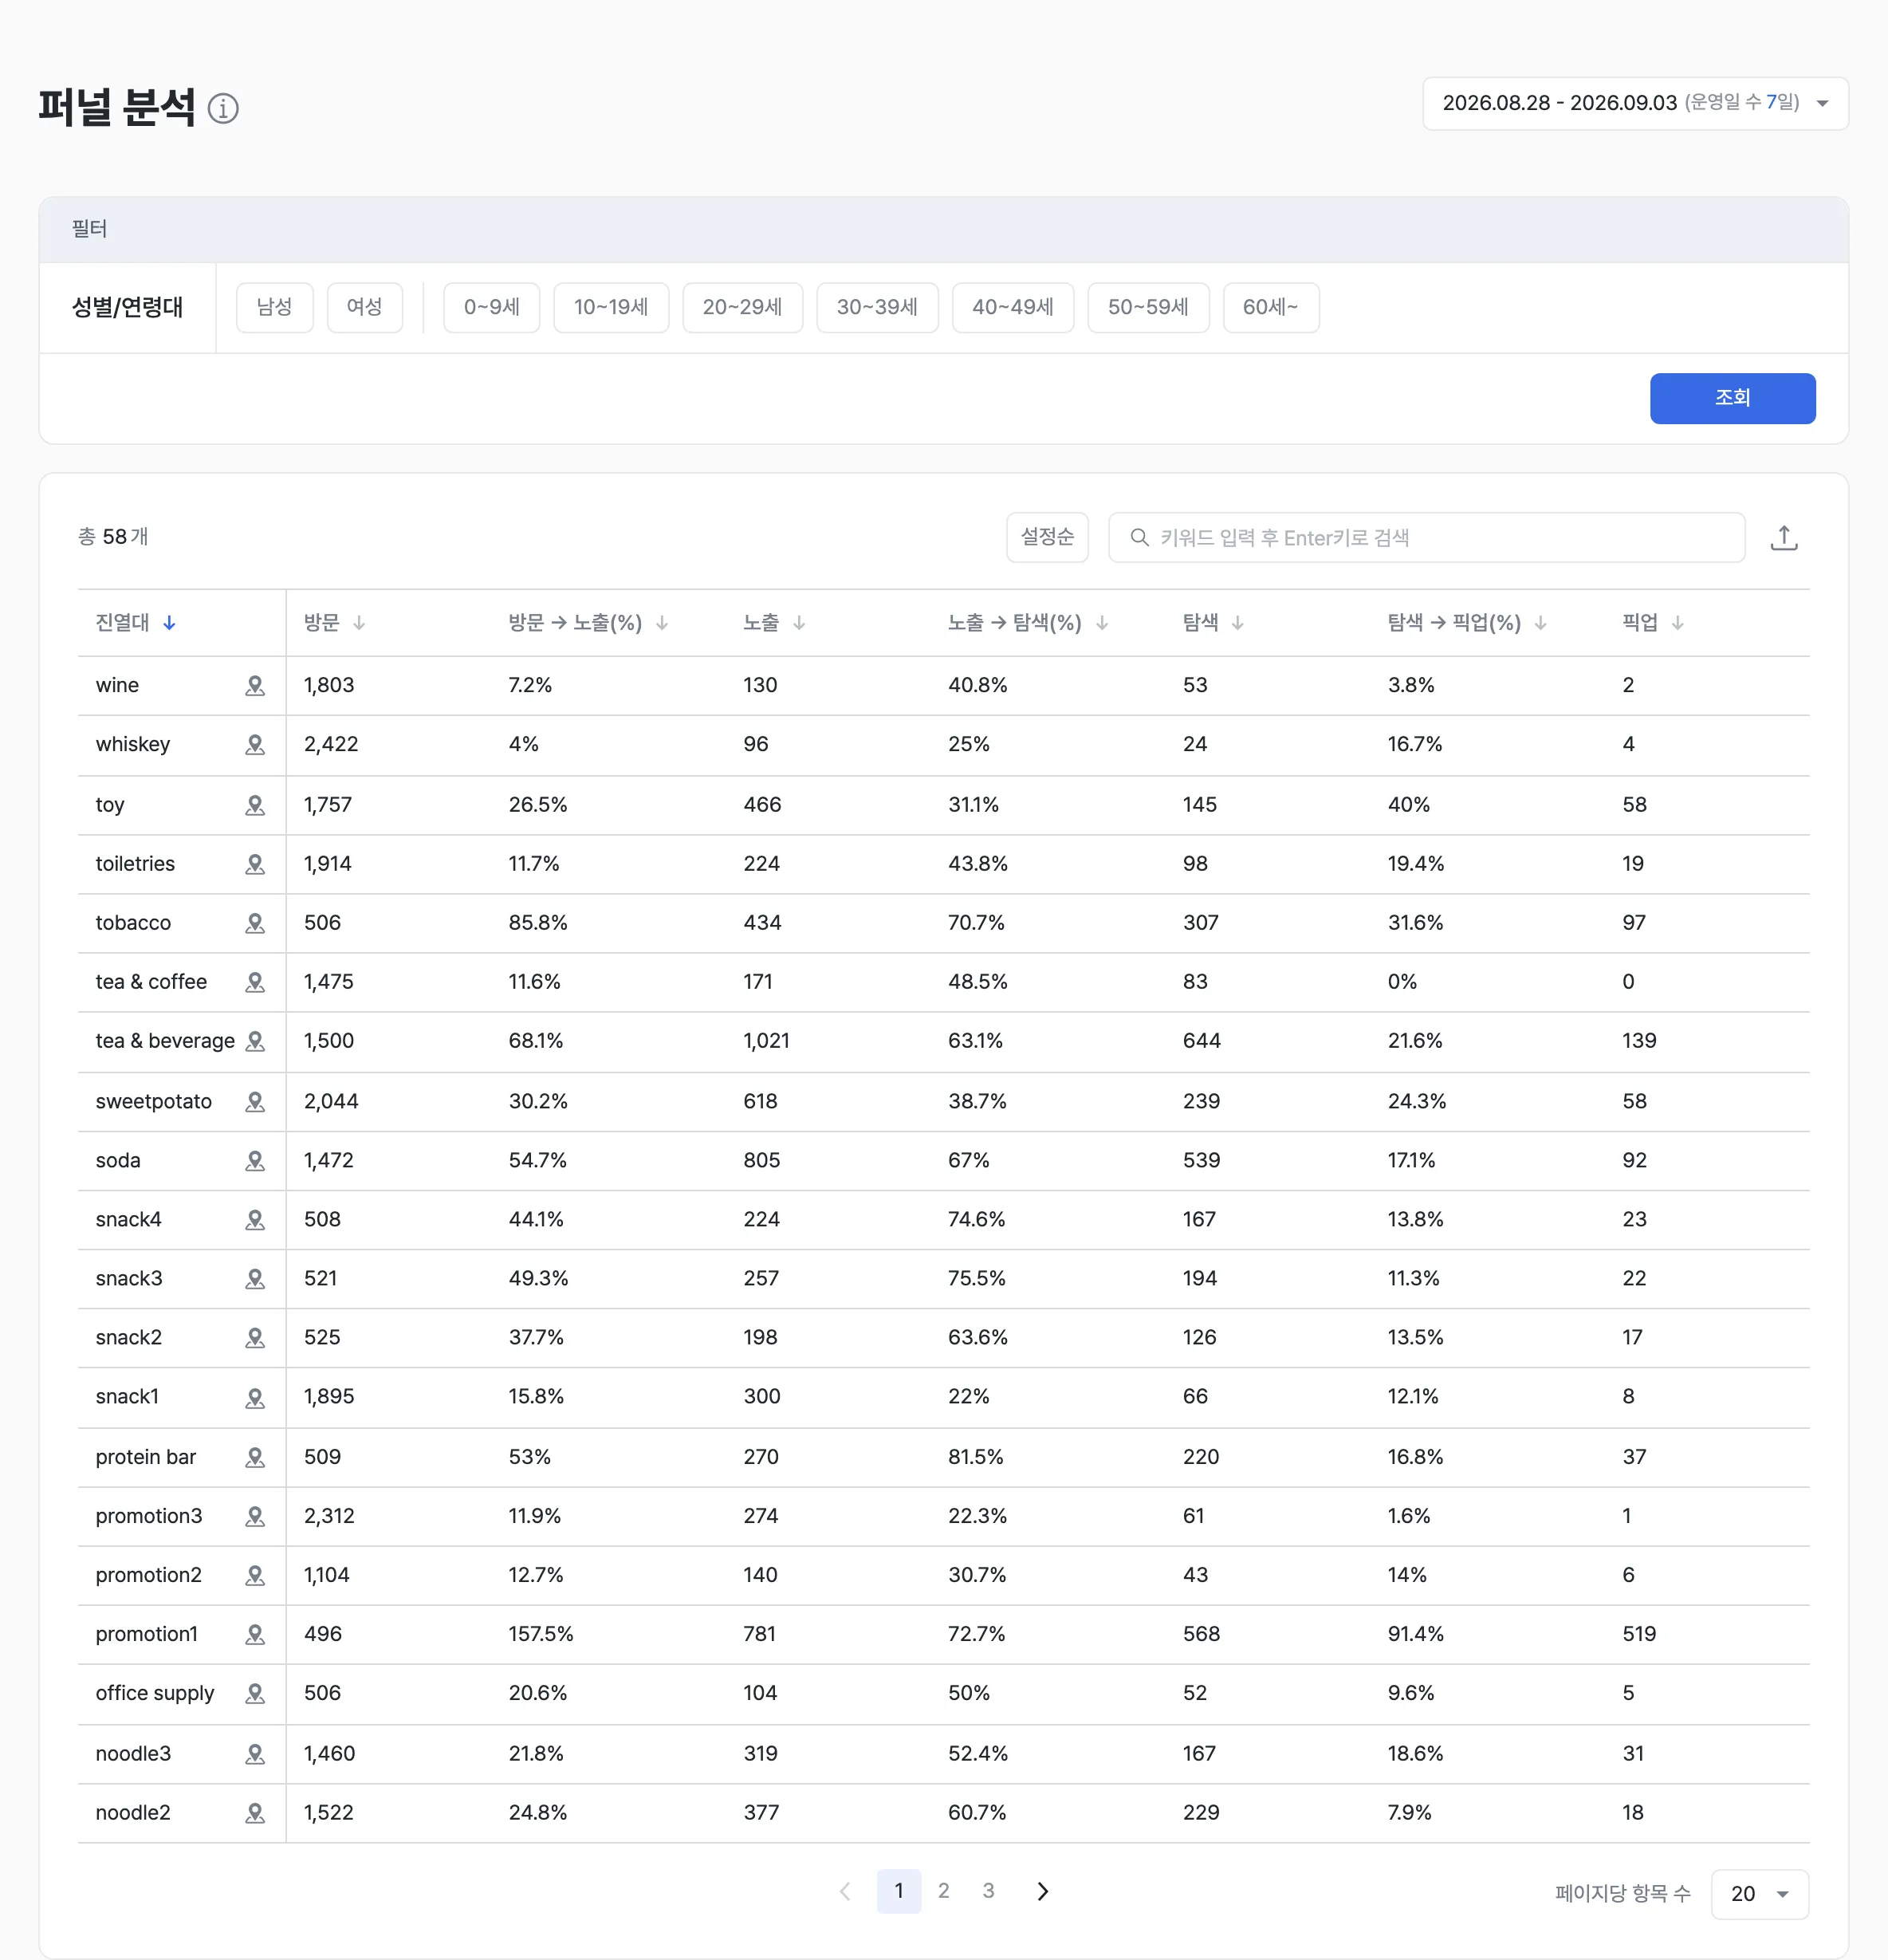Image resolution: width=1888 pixels, height=1960 pixels.
Task: Sort by the 탐색 column arrow
Action: click(1237, 623)
